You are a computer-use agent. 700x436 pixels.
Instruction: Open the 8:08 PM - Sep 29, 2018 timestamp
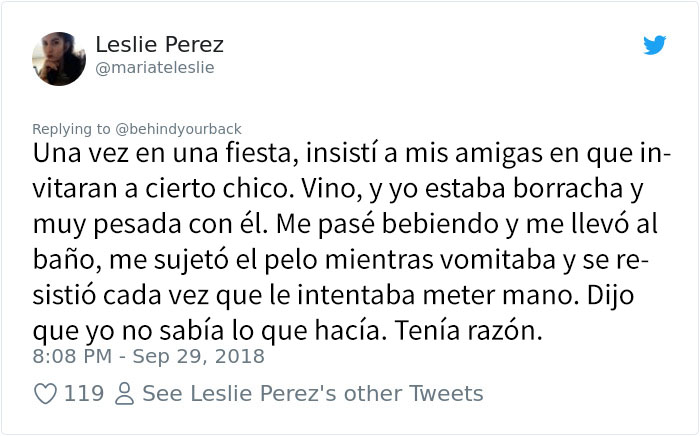click(x=149, y=356)
